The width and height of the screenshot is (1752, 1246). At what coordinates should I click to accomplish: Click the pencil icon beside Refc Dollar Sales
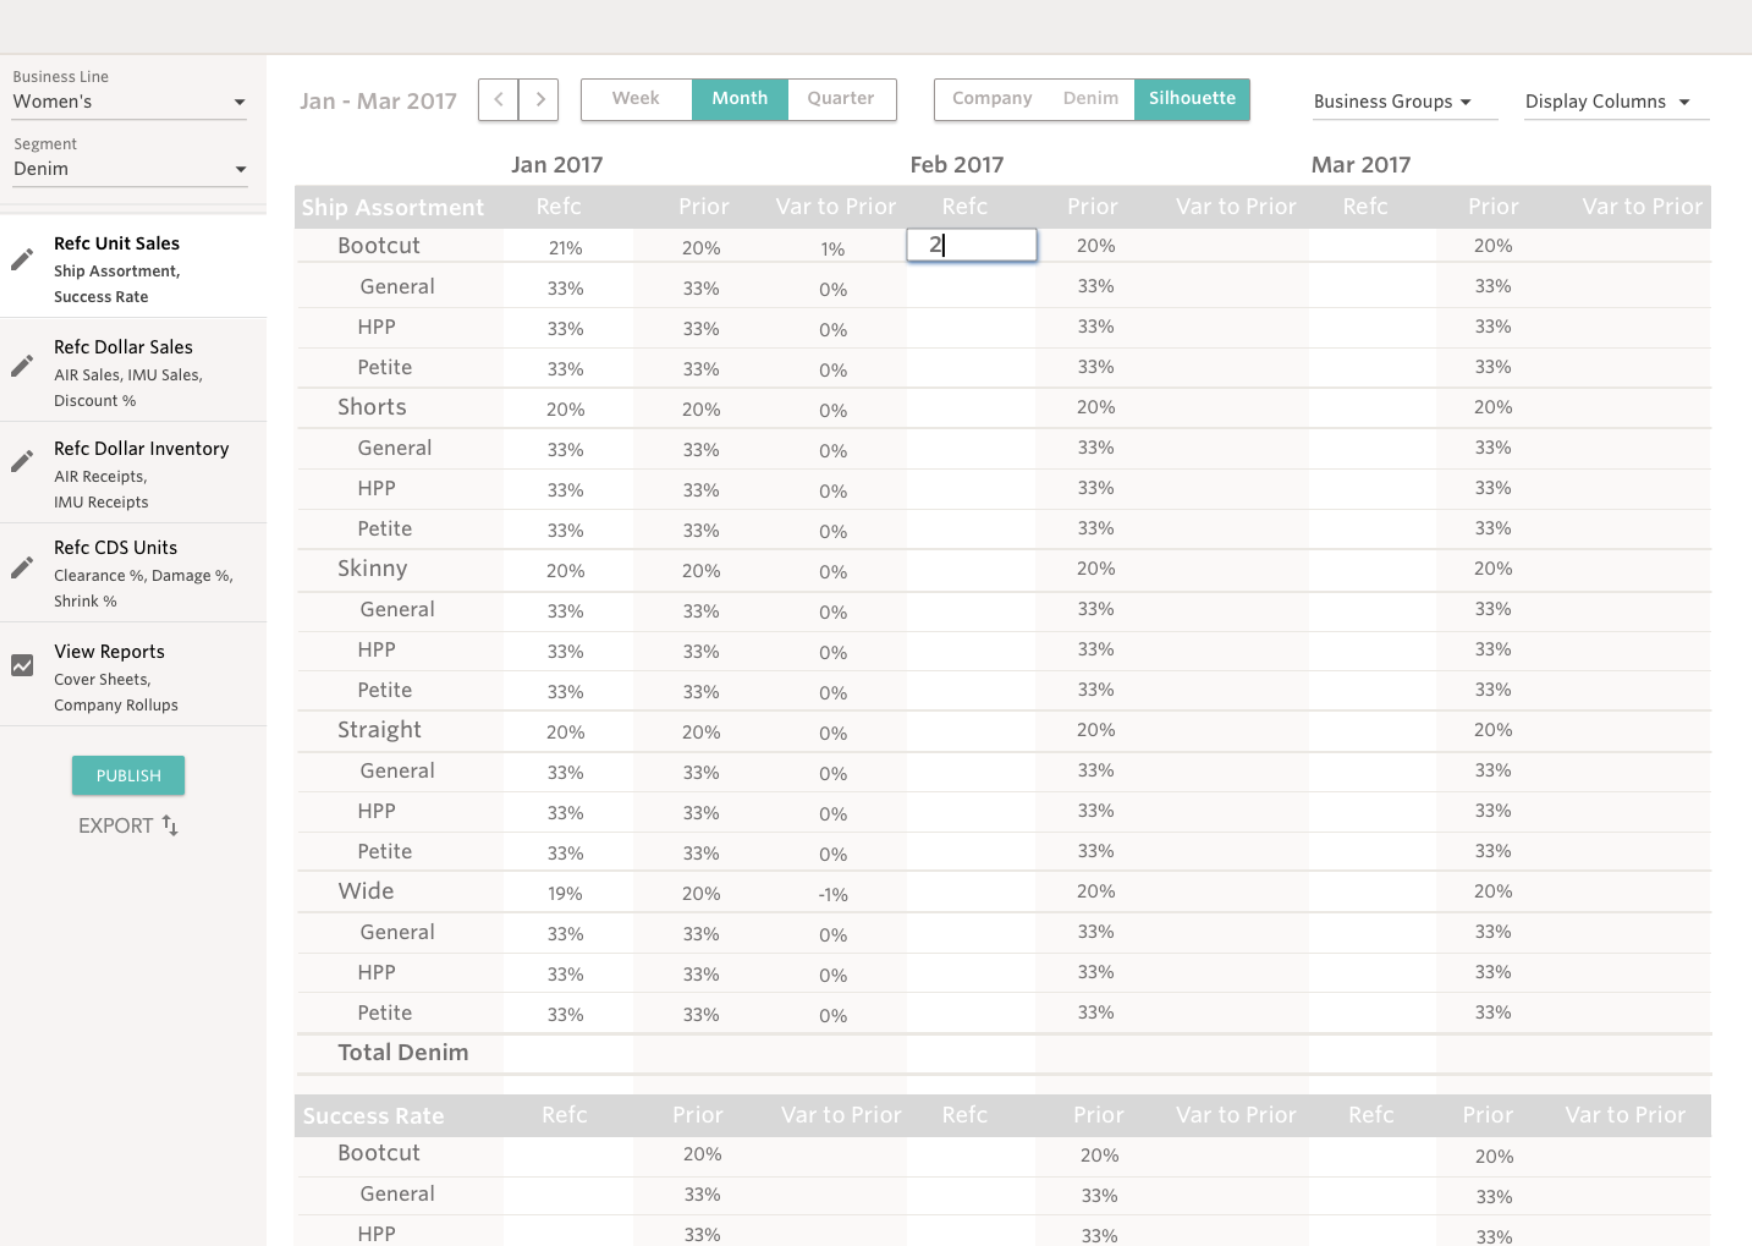pyautogui.click(x=22, y=366)
